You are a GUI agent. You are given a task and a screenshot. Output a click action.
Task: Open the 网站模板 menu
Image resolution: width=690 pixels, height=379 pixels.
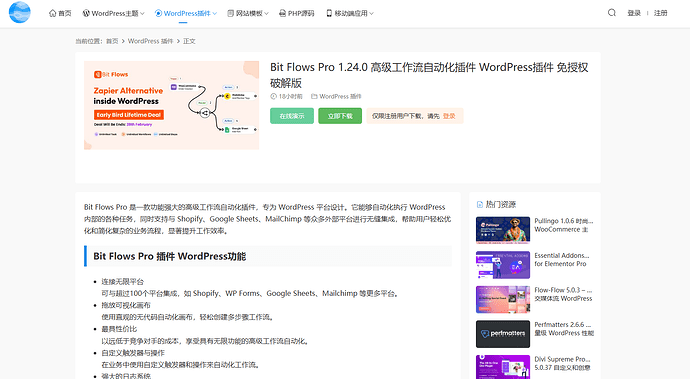click(x=248, y=13)
